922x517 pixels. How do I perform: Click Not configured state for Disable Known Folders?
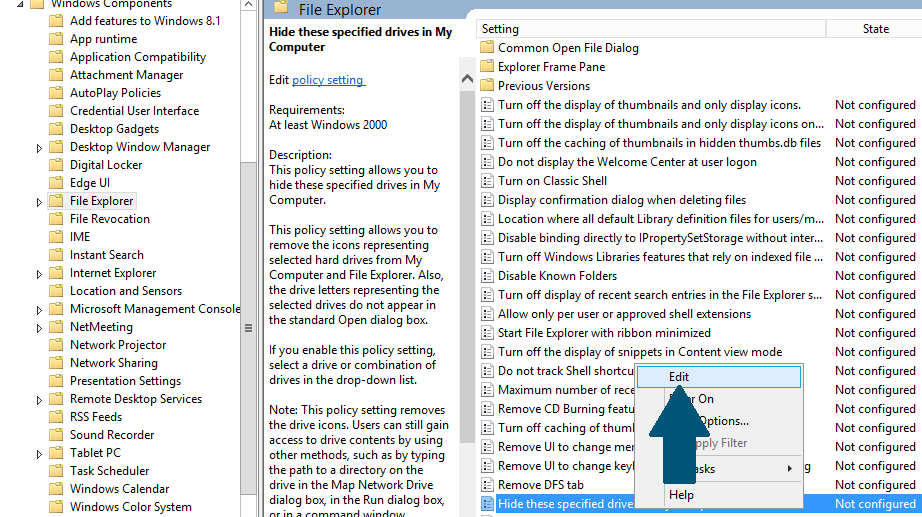[875, 276]
